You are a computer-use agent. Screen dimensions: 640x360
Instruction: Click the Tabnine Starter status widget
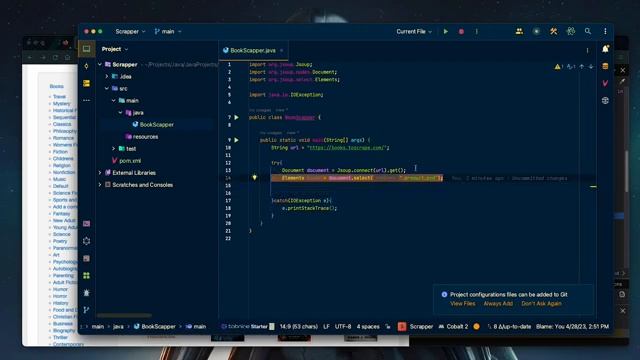click(247, 327)
